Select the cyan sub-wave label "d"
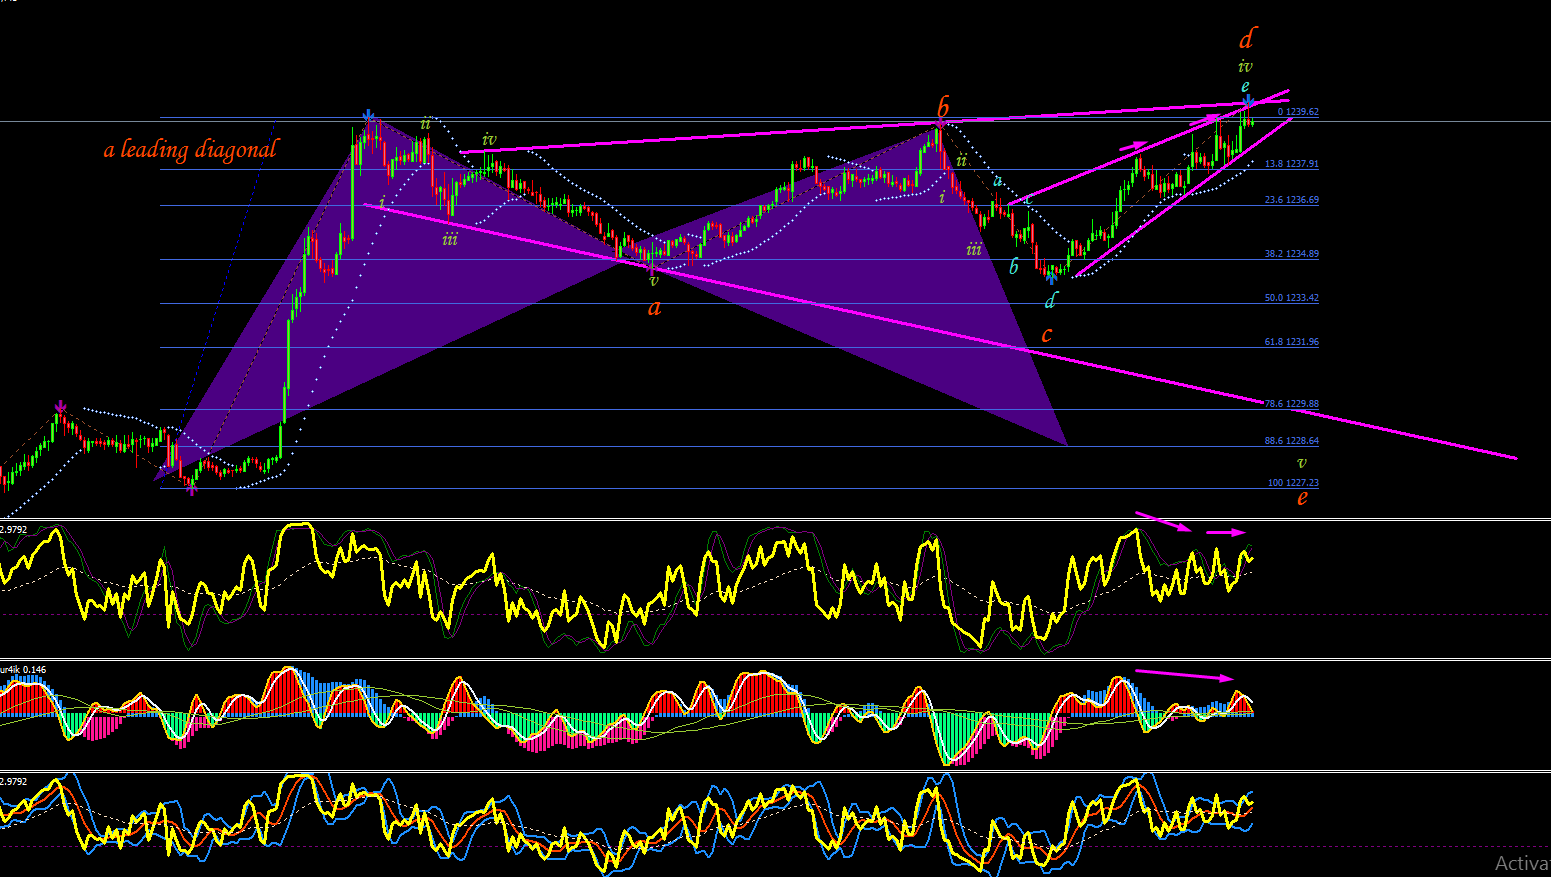Viewport: 1551px width, 877px height. coord(1050,299)
